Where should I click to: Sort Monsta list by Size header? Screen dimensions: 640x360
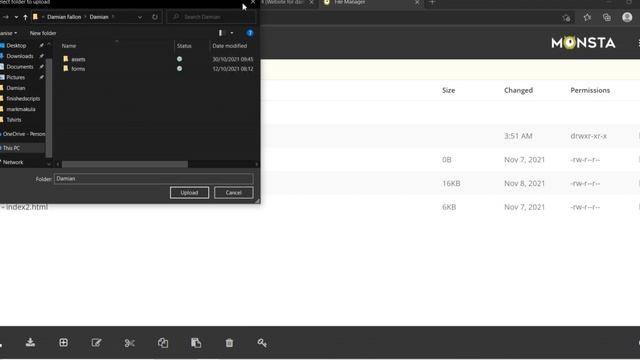pos(448,90)
